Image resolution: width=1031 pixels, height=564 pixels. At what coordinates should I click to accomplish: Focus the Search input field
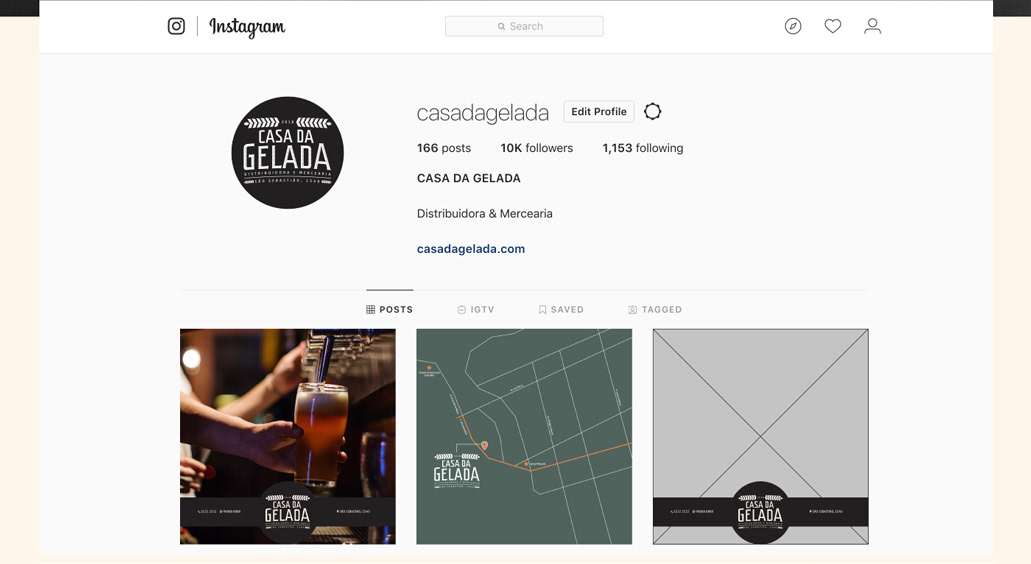point(524,26)
